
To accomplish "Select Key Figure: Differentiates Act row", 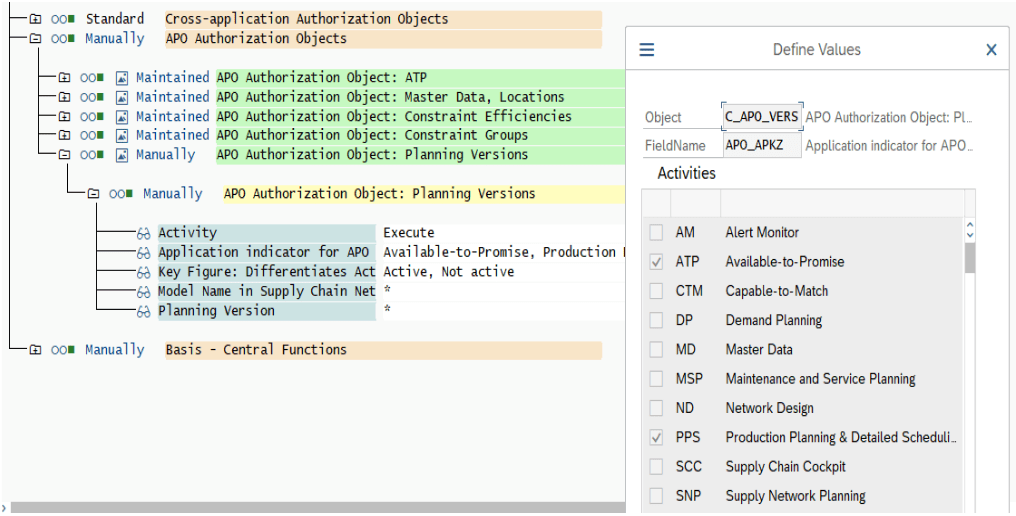I will coord(266,272).
